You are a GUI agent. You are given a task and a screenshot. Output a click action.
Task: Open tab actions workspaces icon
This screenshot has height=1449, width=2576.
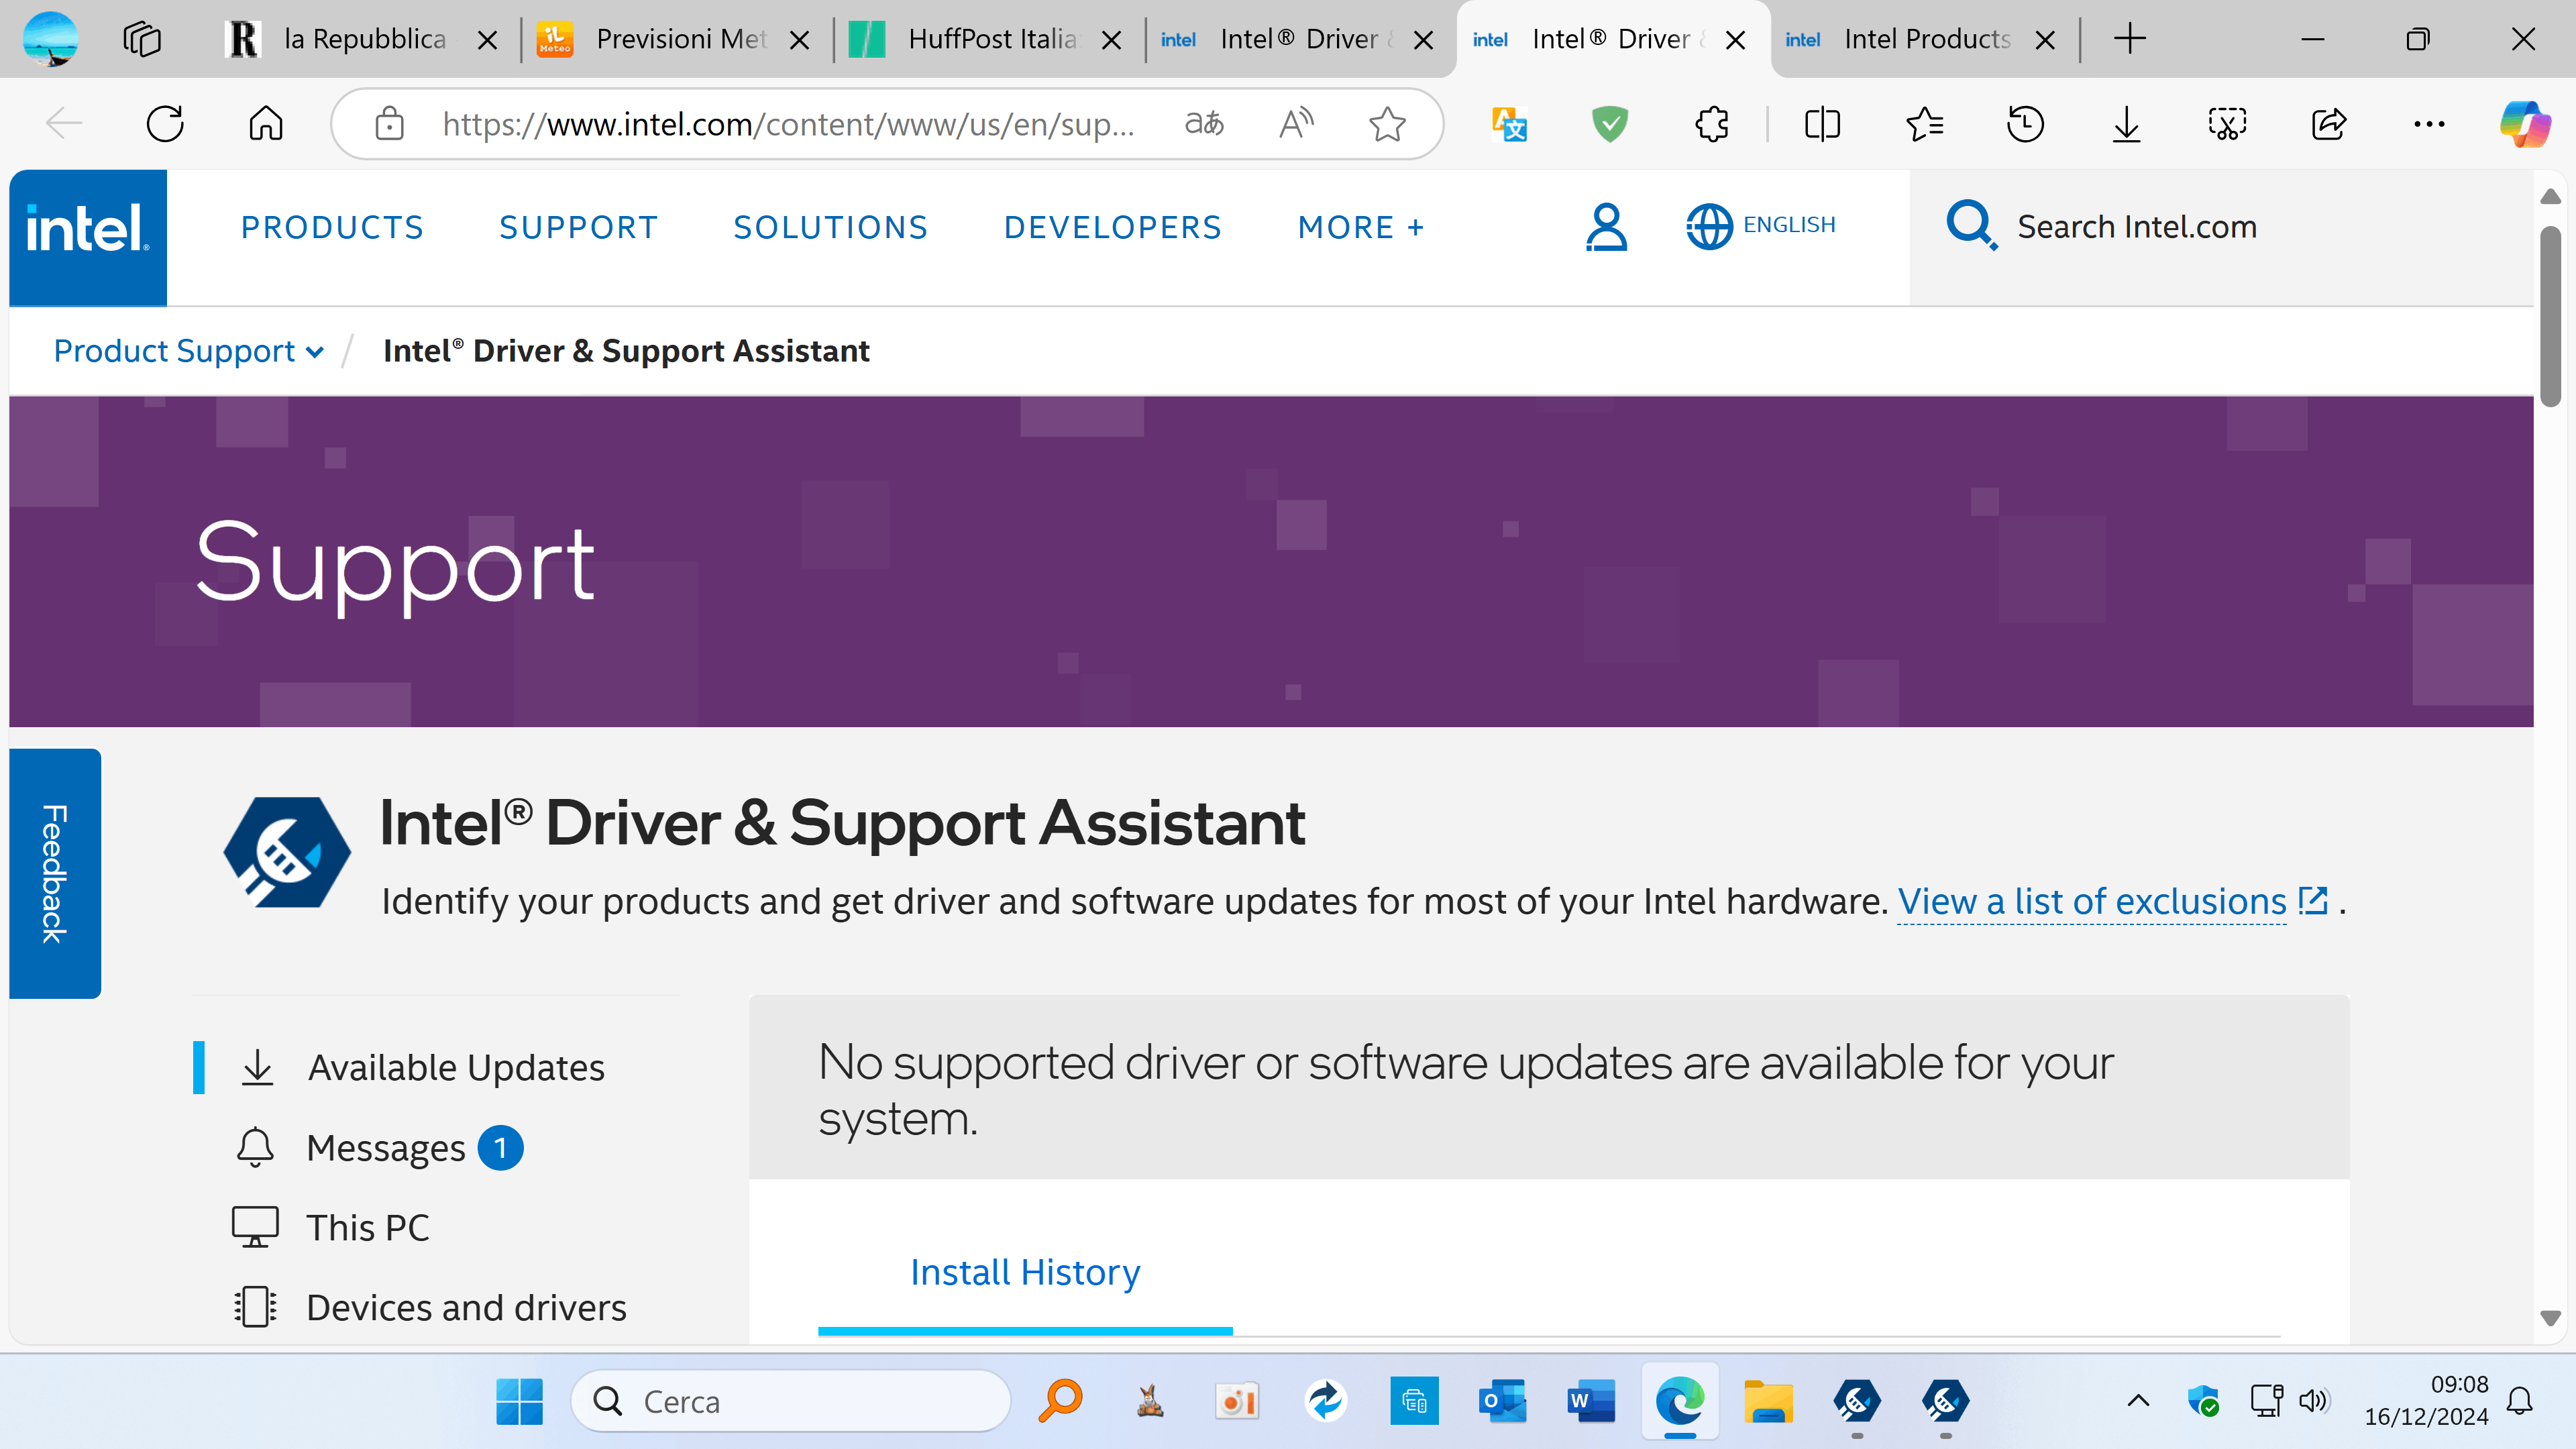(142, 39)
